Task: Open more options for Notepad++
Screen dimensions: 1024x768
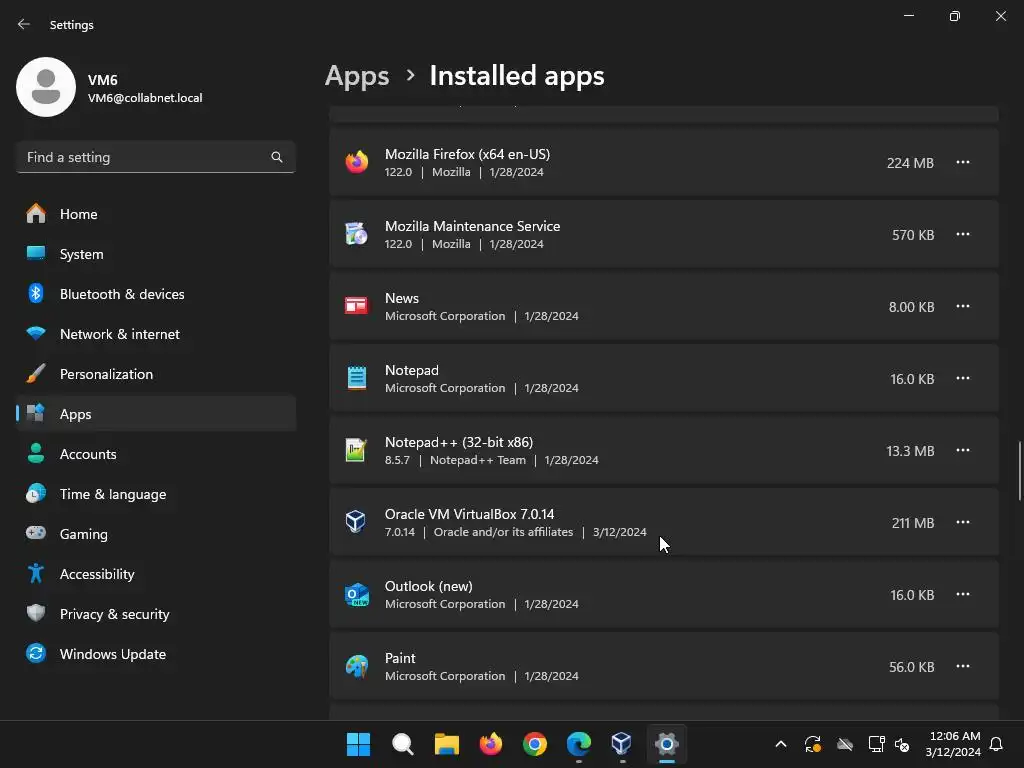Action: coord(962,450)
